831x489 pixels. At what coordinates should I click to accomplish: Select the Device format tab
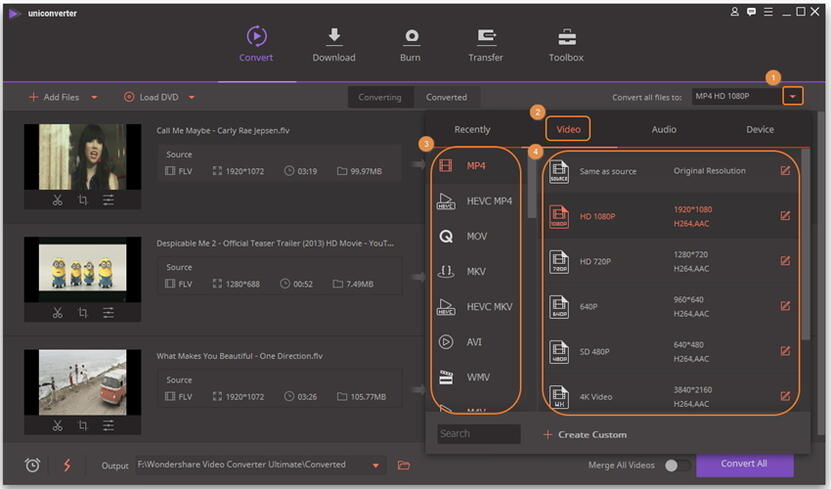760,129
